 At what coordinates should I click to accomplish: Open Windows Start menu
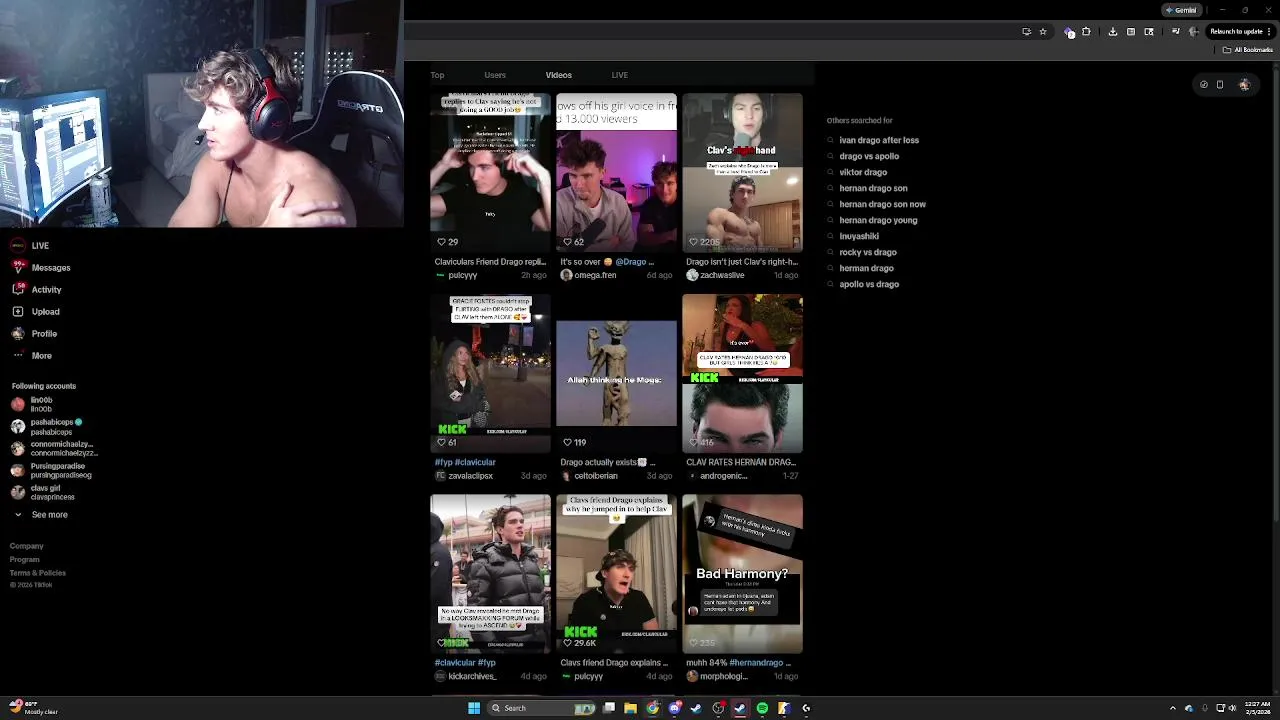coord(474,708)
